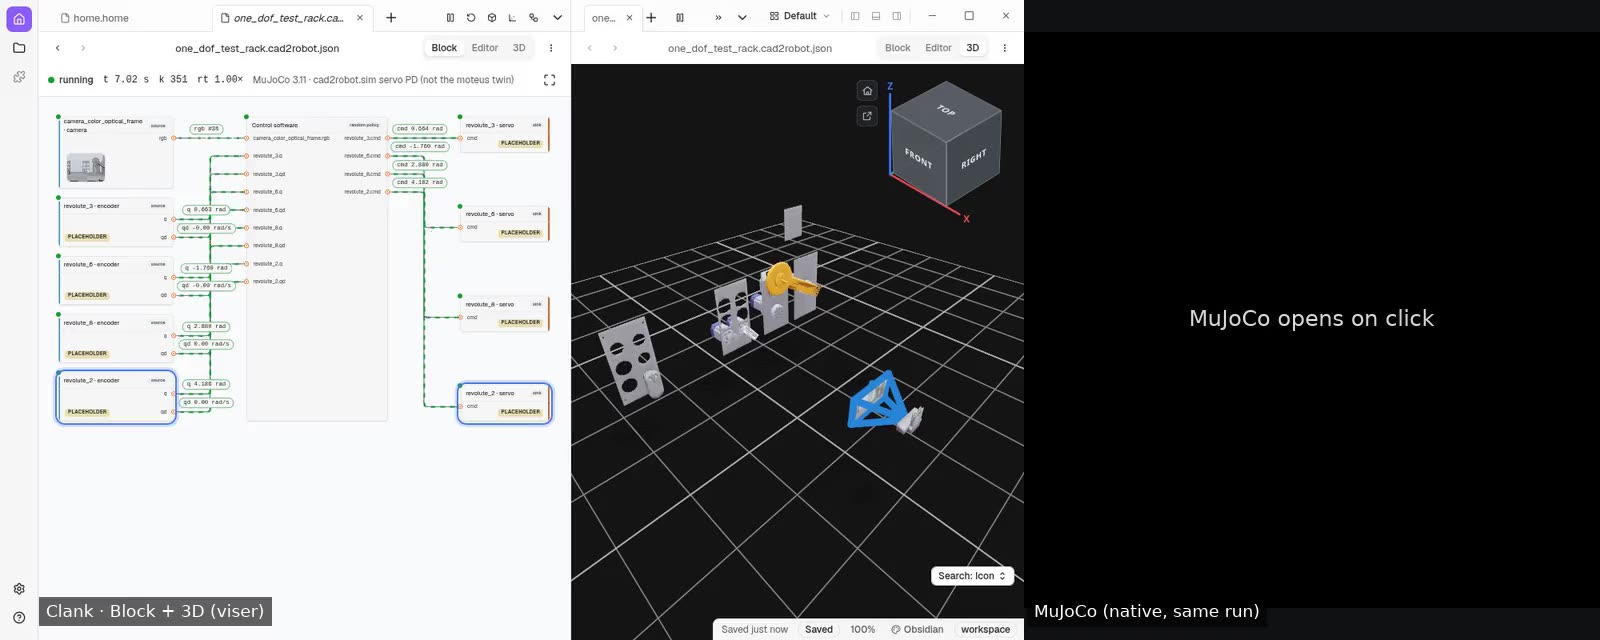Select the revolute_3 encoder block
The width and height of the screenshot is (1600, 640).
[x=116, y=221]
